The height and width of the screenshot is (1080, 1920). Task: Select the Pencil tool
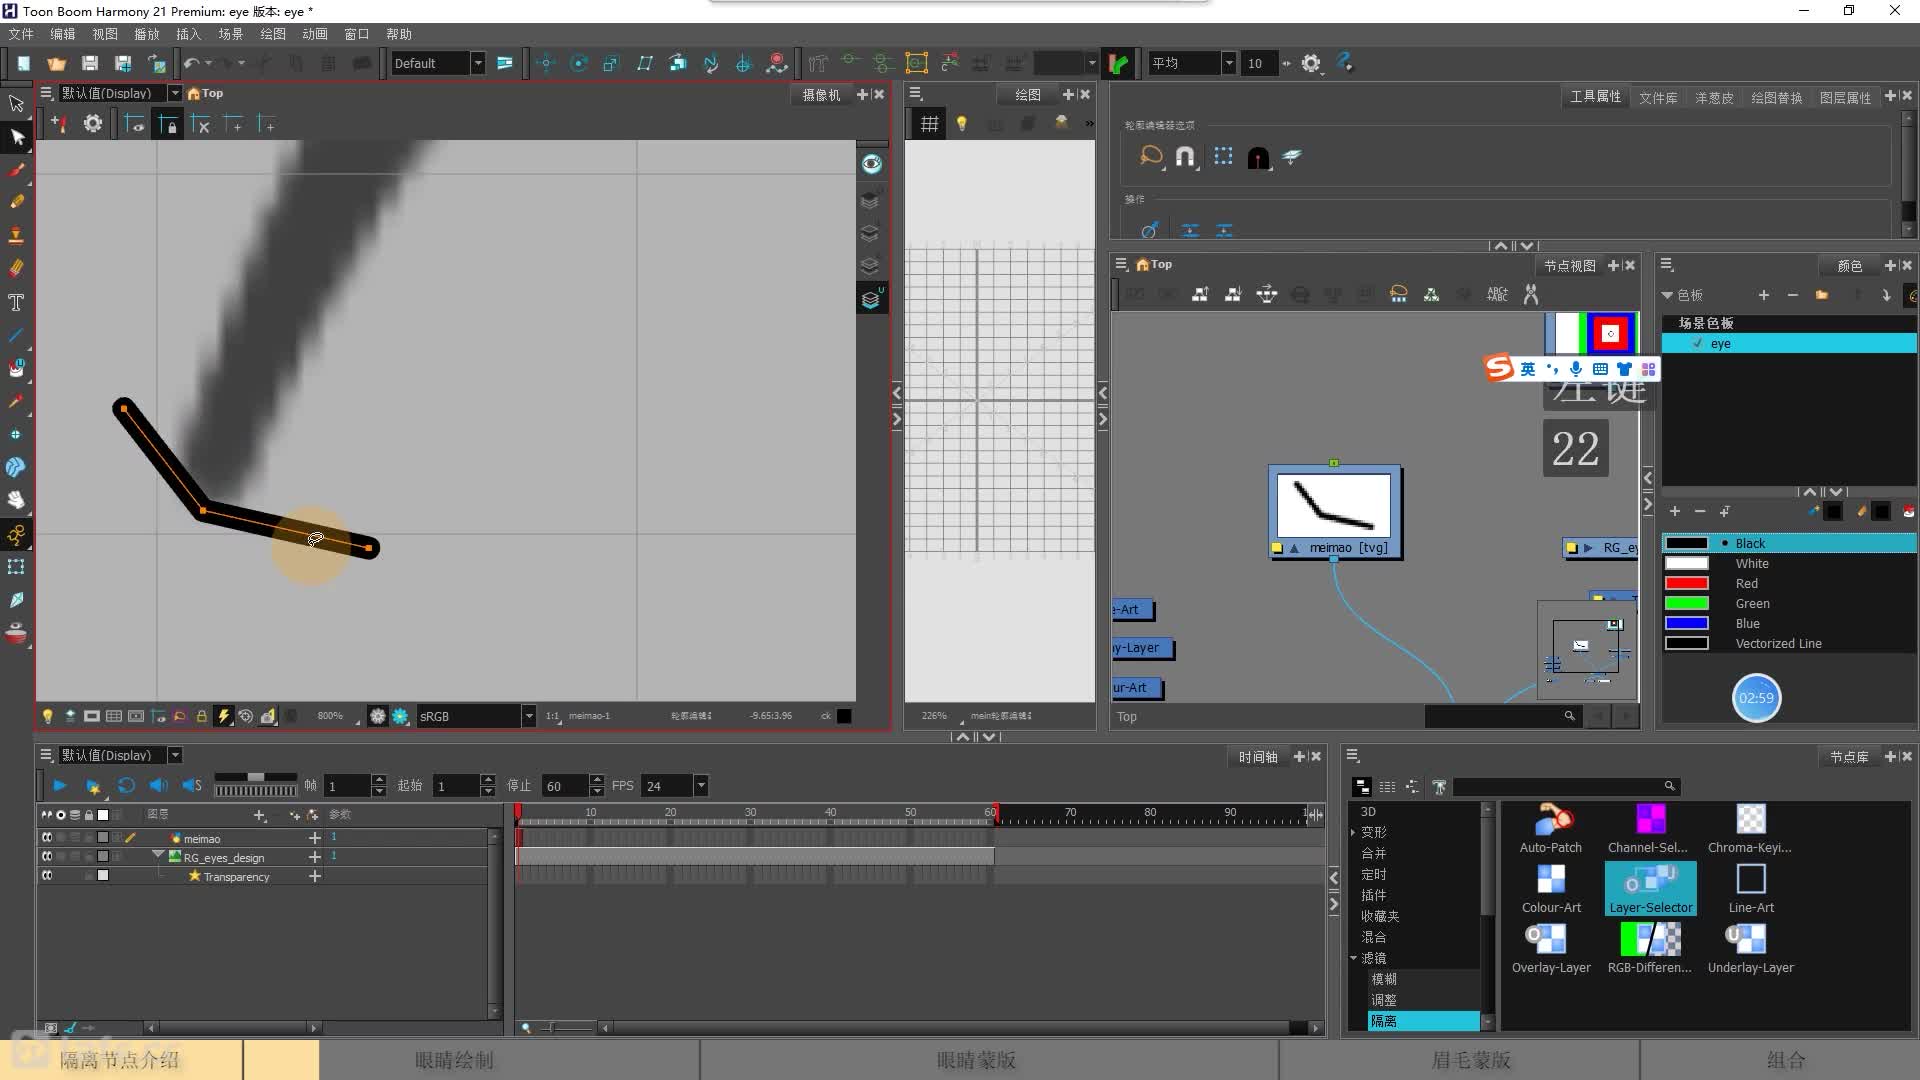16,202
